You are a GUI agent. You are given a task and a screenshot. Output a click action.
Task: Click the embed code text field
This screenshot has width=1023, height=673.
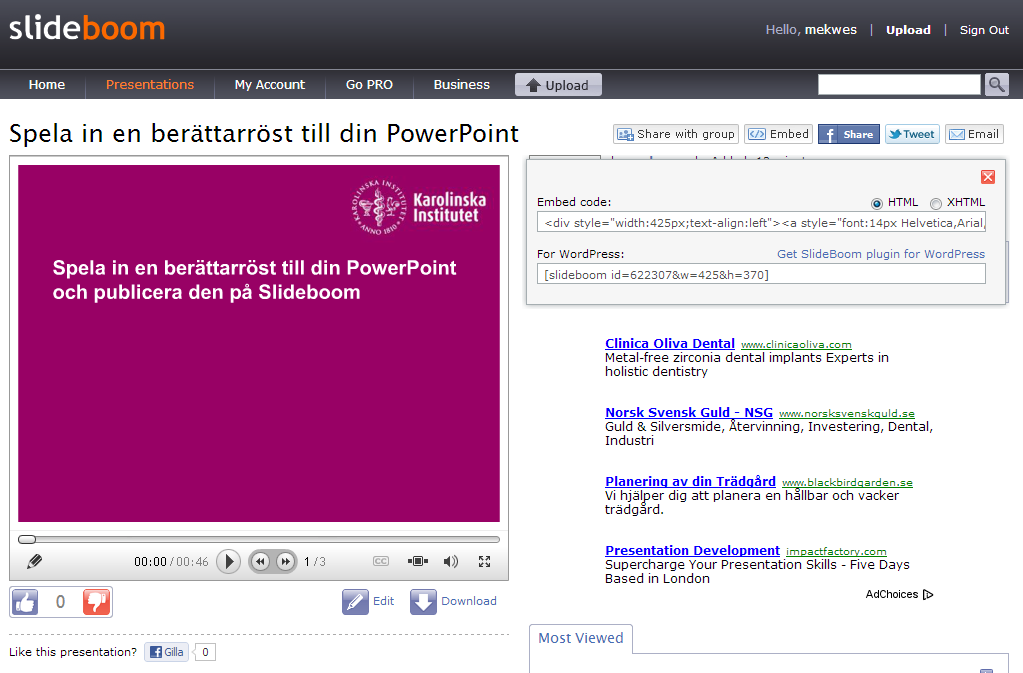click(761, 222)
